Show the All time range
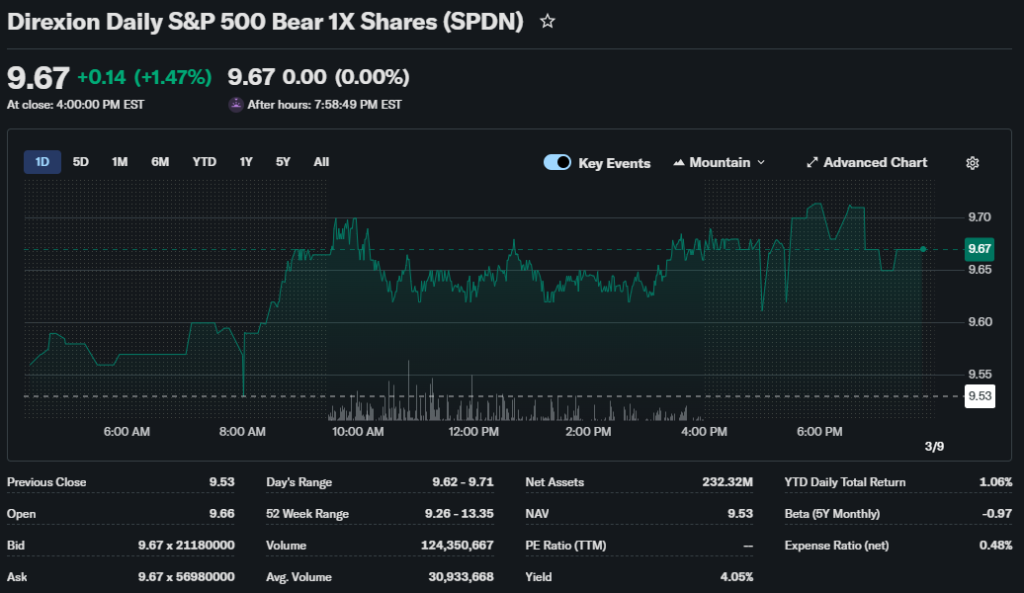 [321, 162]
